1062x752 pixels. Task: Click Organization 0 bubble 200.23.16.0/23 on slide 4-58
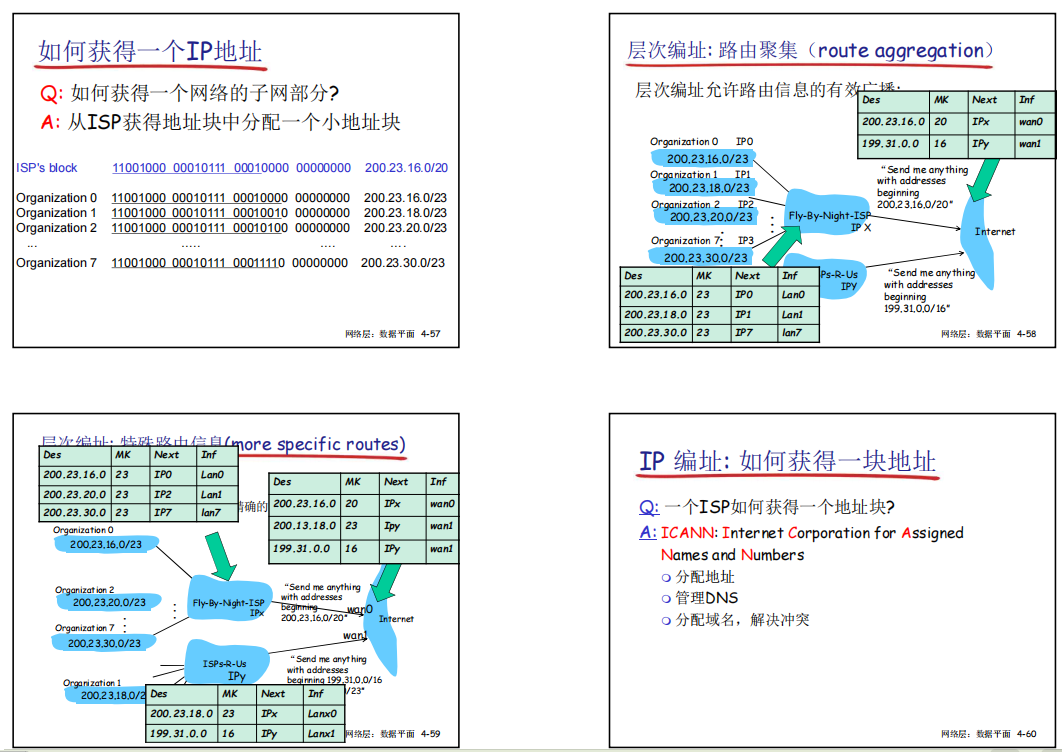pyautogui.click(x=704, y=159)
